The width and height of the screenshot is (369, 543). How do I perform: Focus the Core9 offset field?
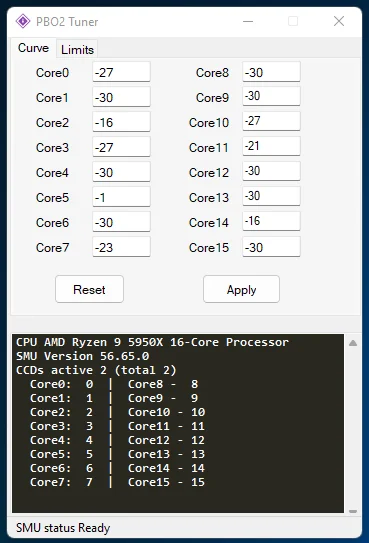click(x=271, y=96)
